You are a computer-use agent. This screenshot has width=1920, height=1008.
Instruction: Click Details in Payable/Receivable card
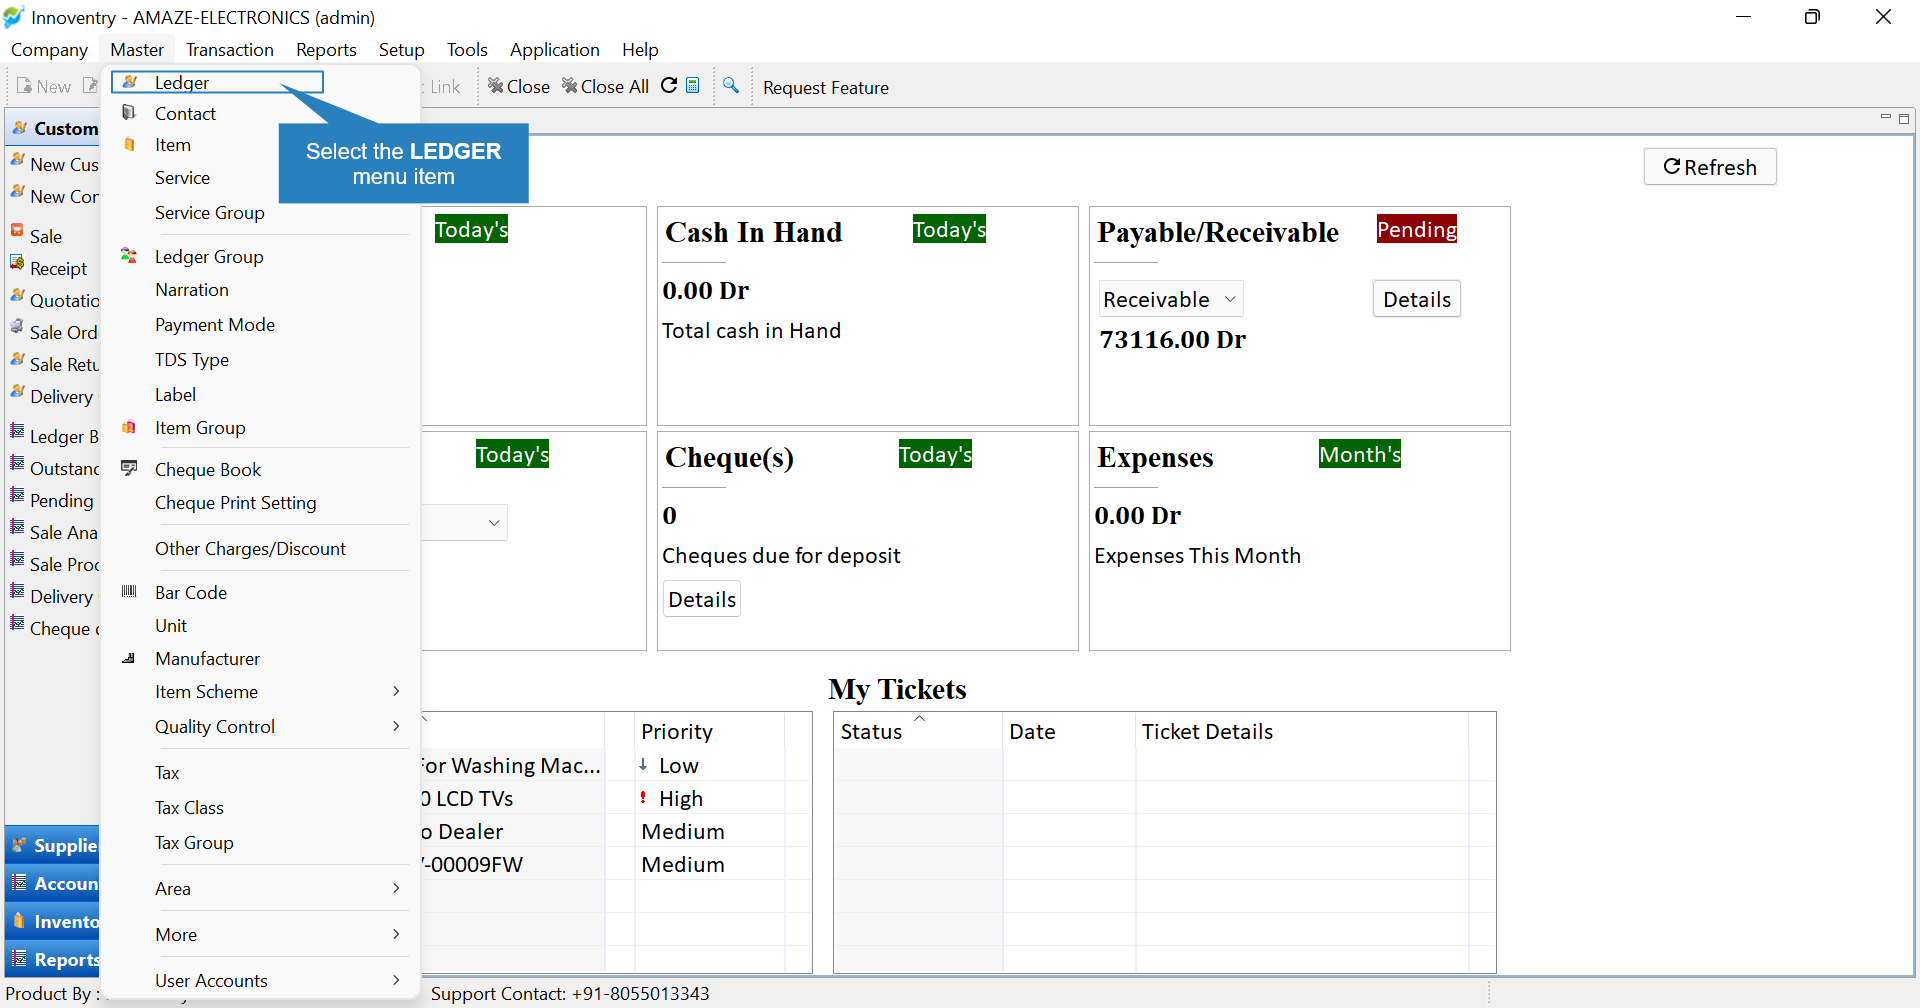click(1416, 299)
